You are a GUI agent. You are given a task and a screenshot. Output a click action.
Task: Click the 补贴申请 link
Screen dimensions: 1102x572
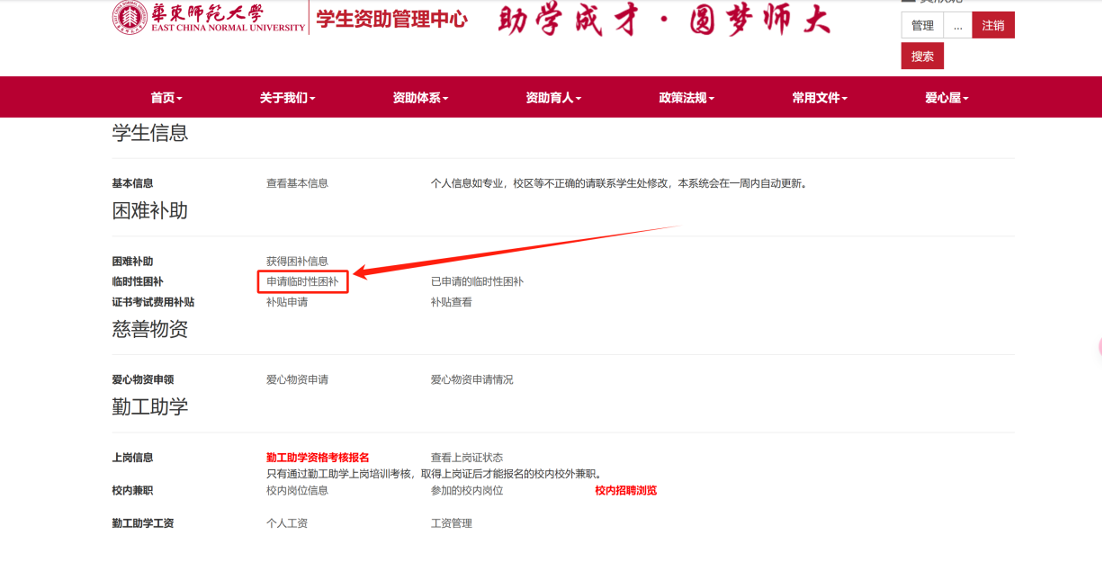pos(287,302)
